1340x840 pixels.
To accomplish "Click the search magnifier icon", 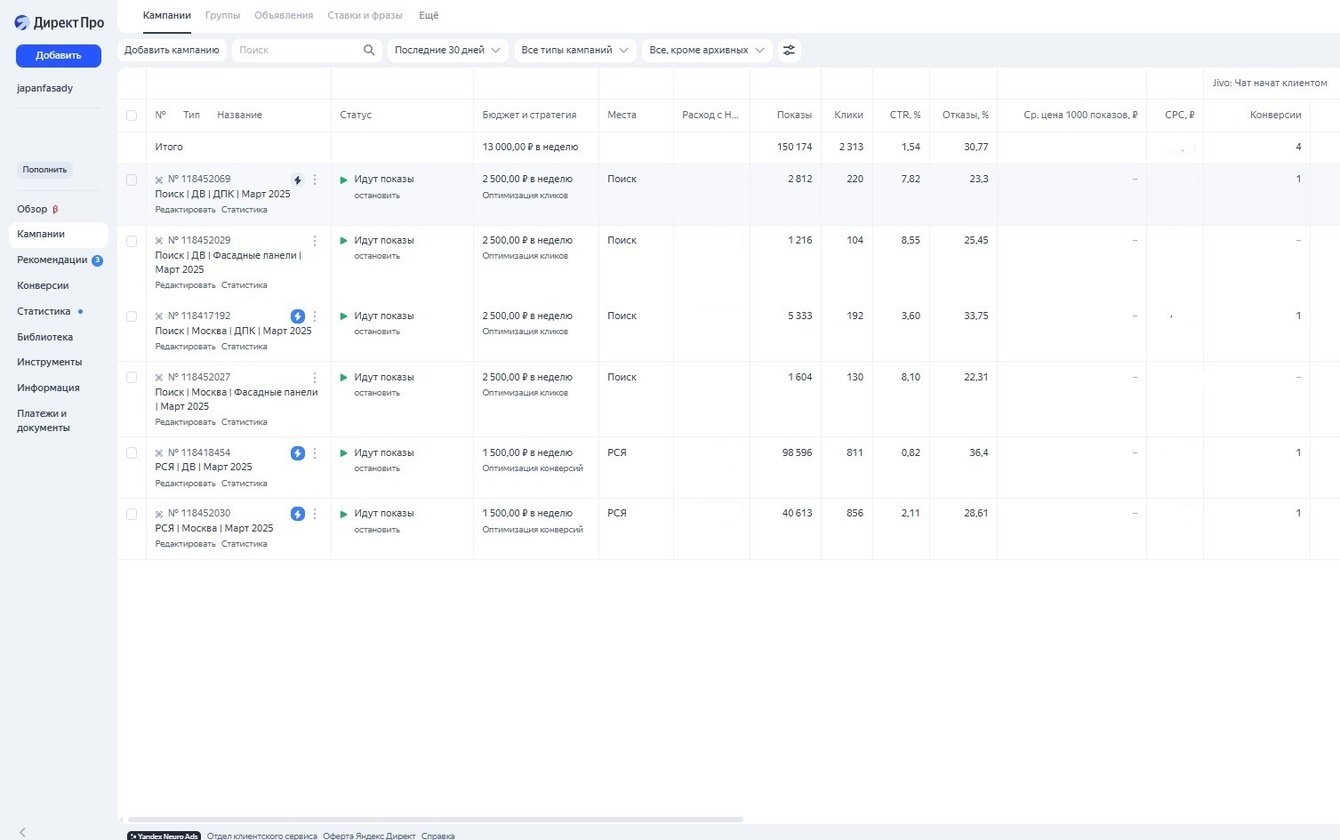I will [369, 50].
